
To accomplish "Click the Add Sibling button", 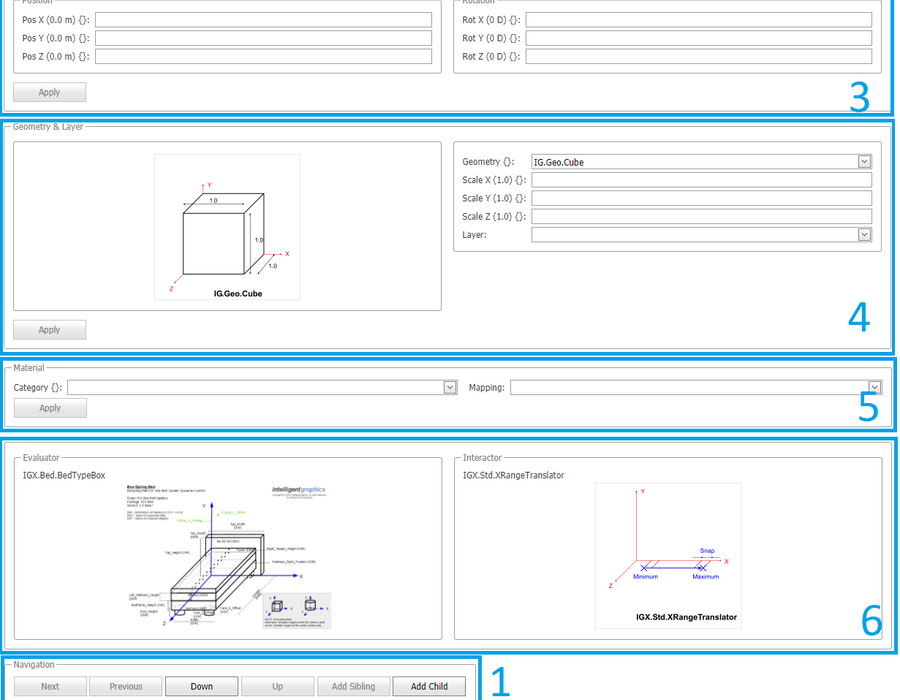I will [353, 686].
